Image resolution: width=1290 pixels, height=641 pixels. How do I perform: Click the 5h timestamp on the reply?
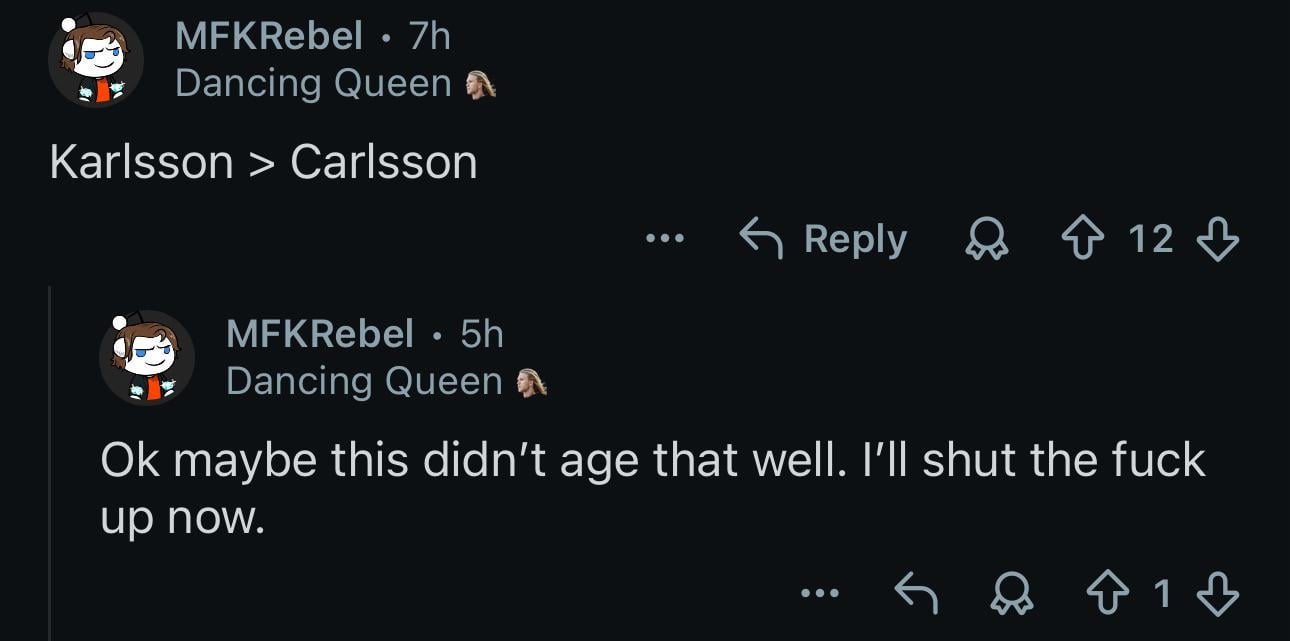point(481,335)
